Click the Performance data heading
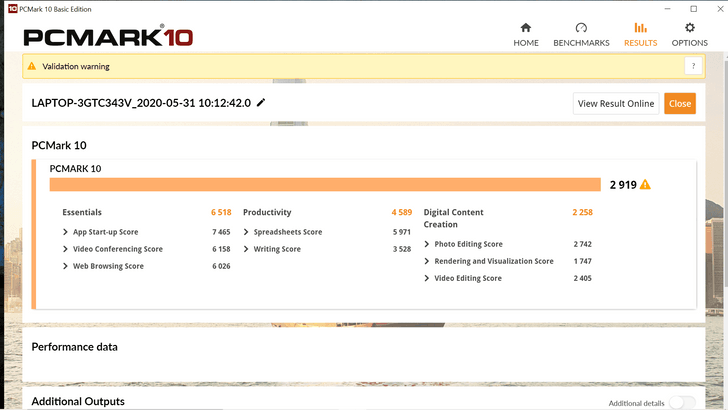Viewport: 728px width, 410px height. click(x=74, y=347)
